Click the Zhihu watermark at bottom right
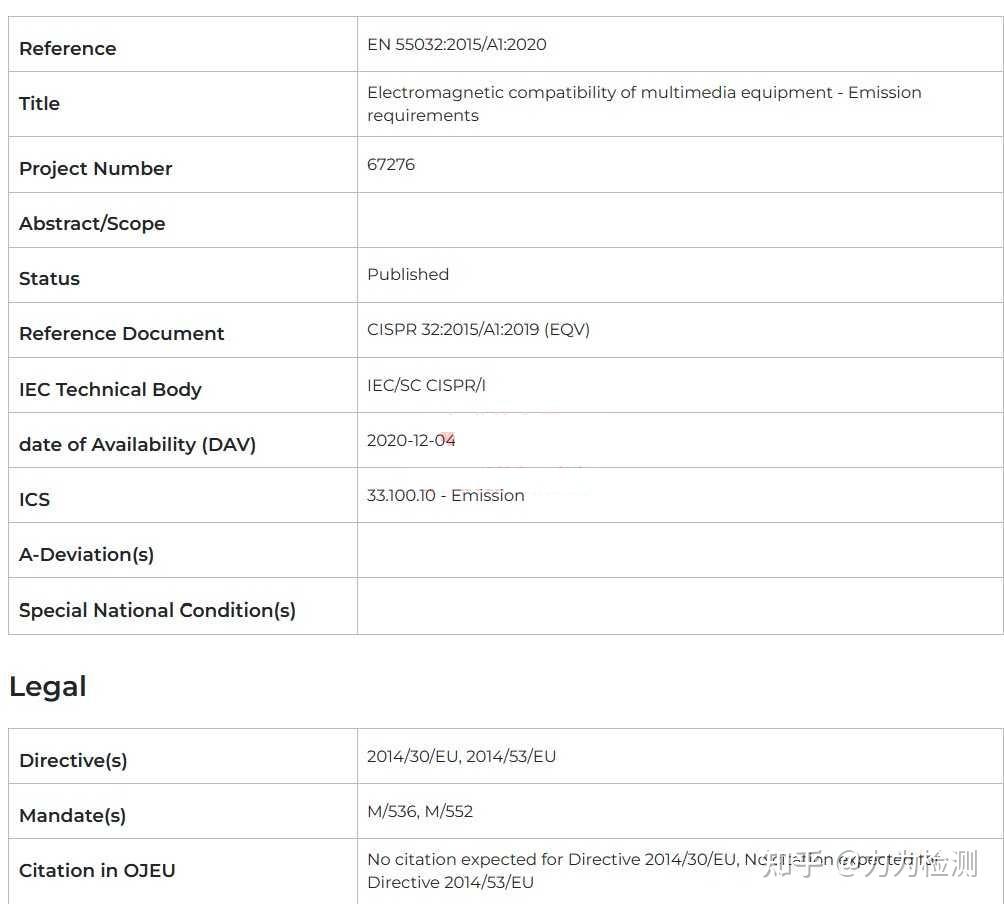 [868, 862]
